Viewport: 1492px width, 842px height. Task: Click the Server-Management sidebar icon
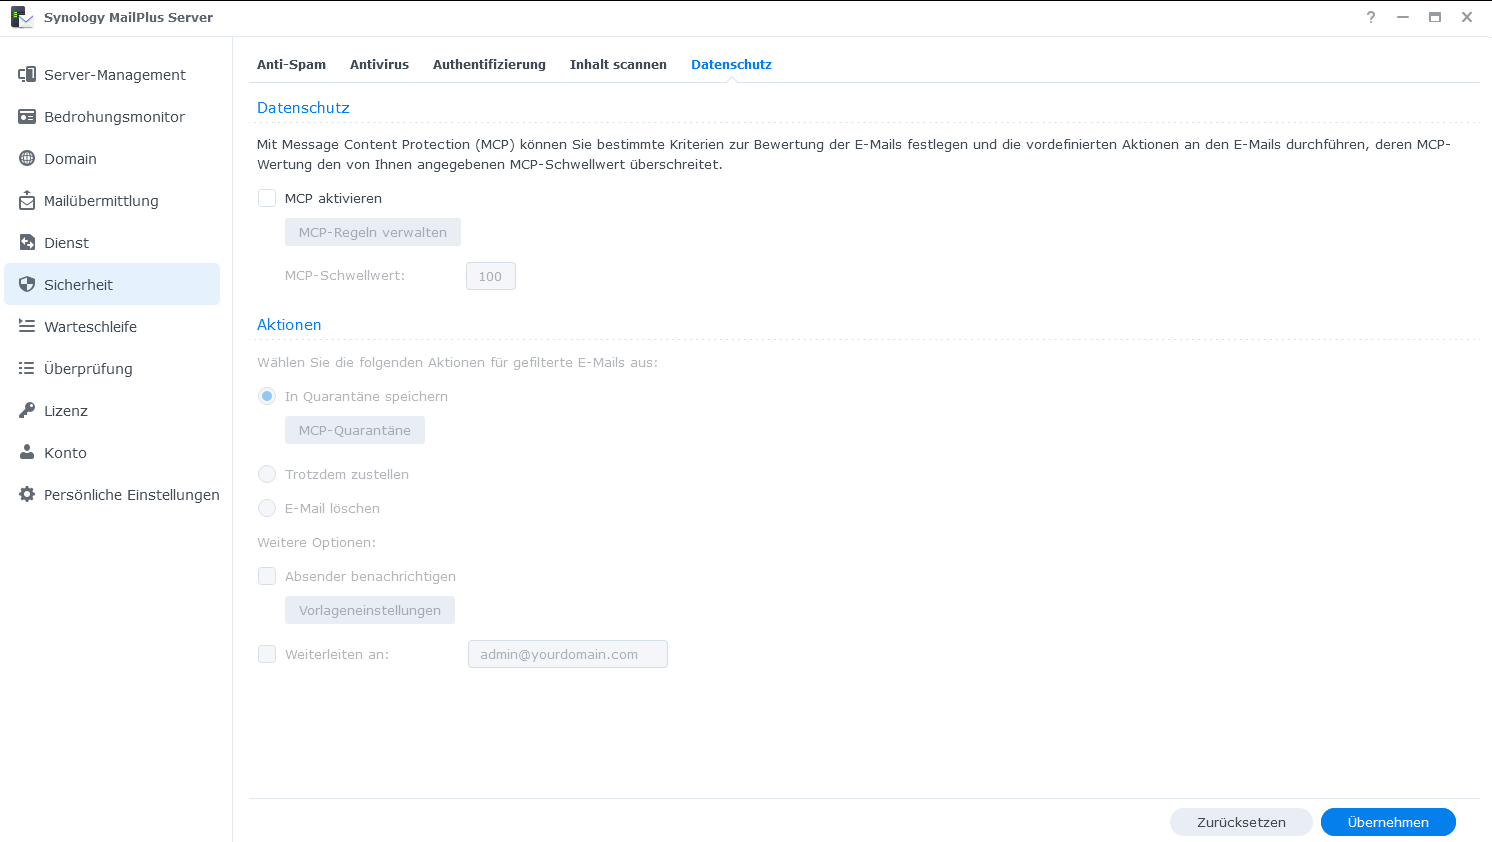(x=27, y=75)
